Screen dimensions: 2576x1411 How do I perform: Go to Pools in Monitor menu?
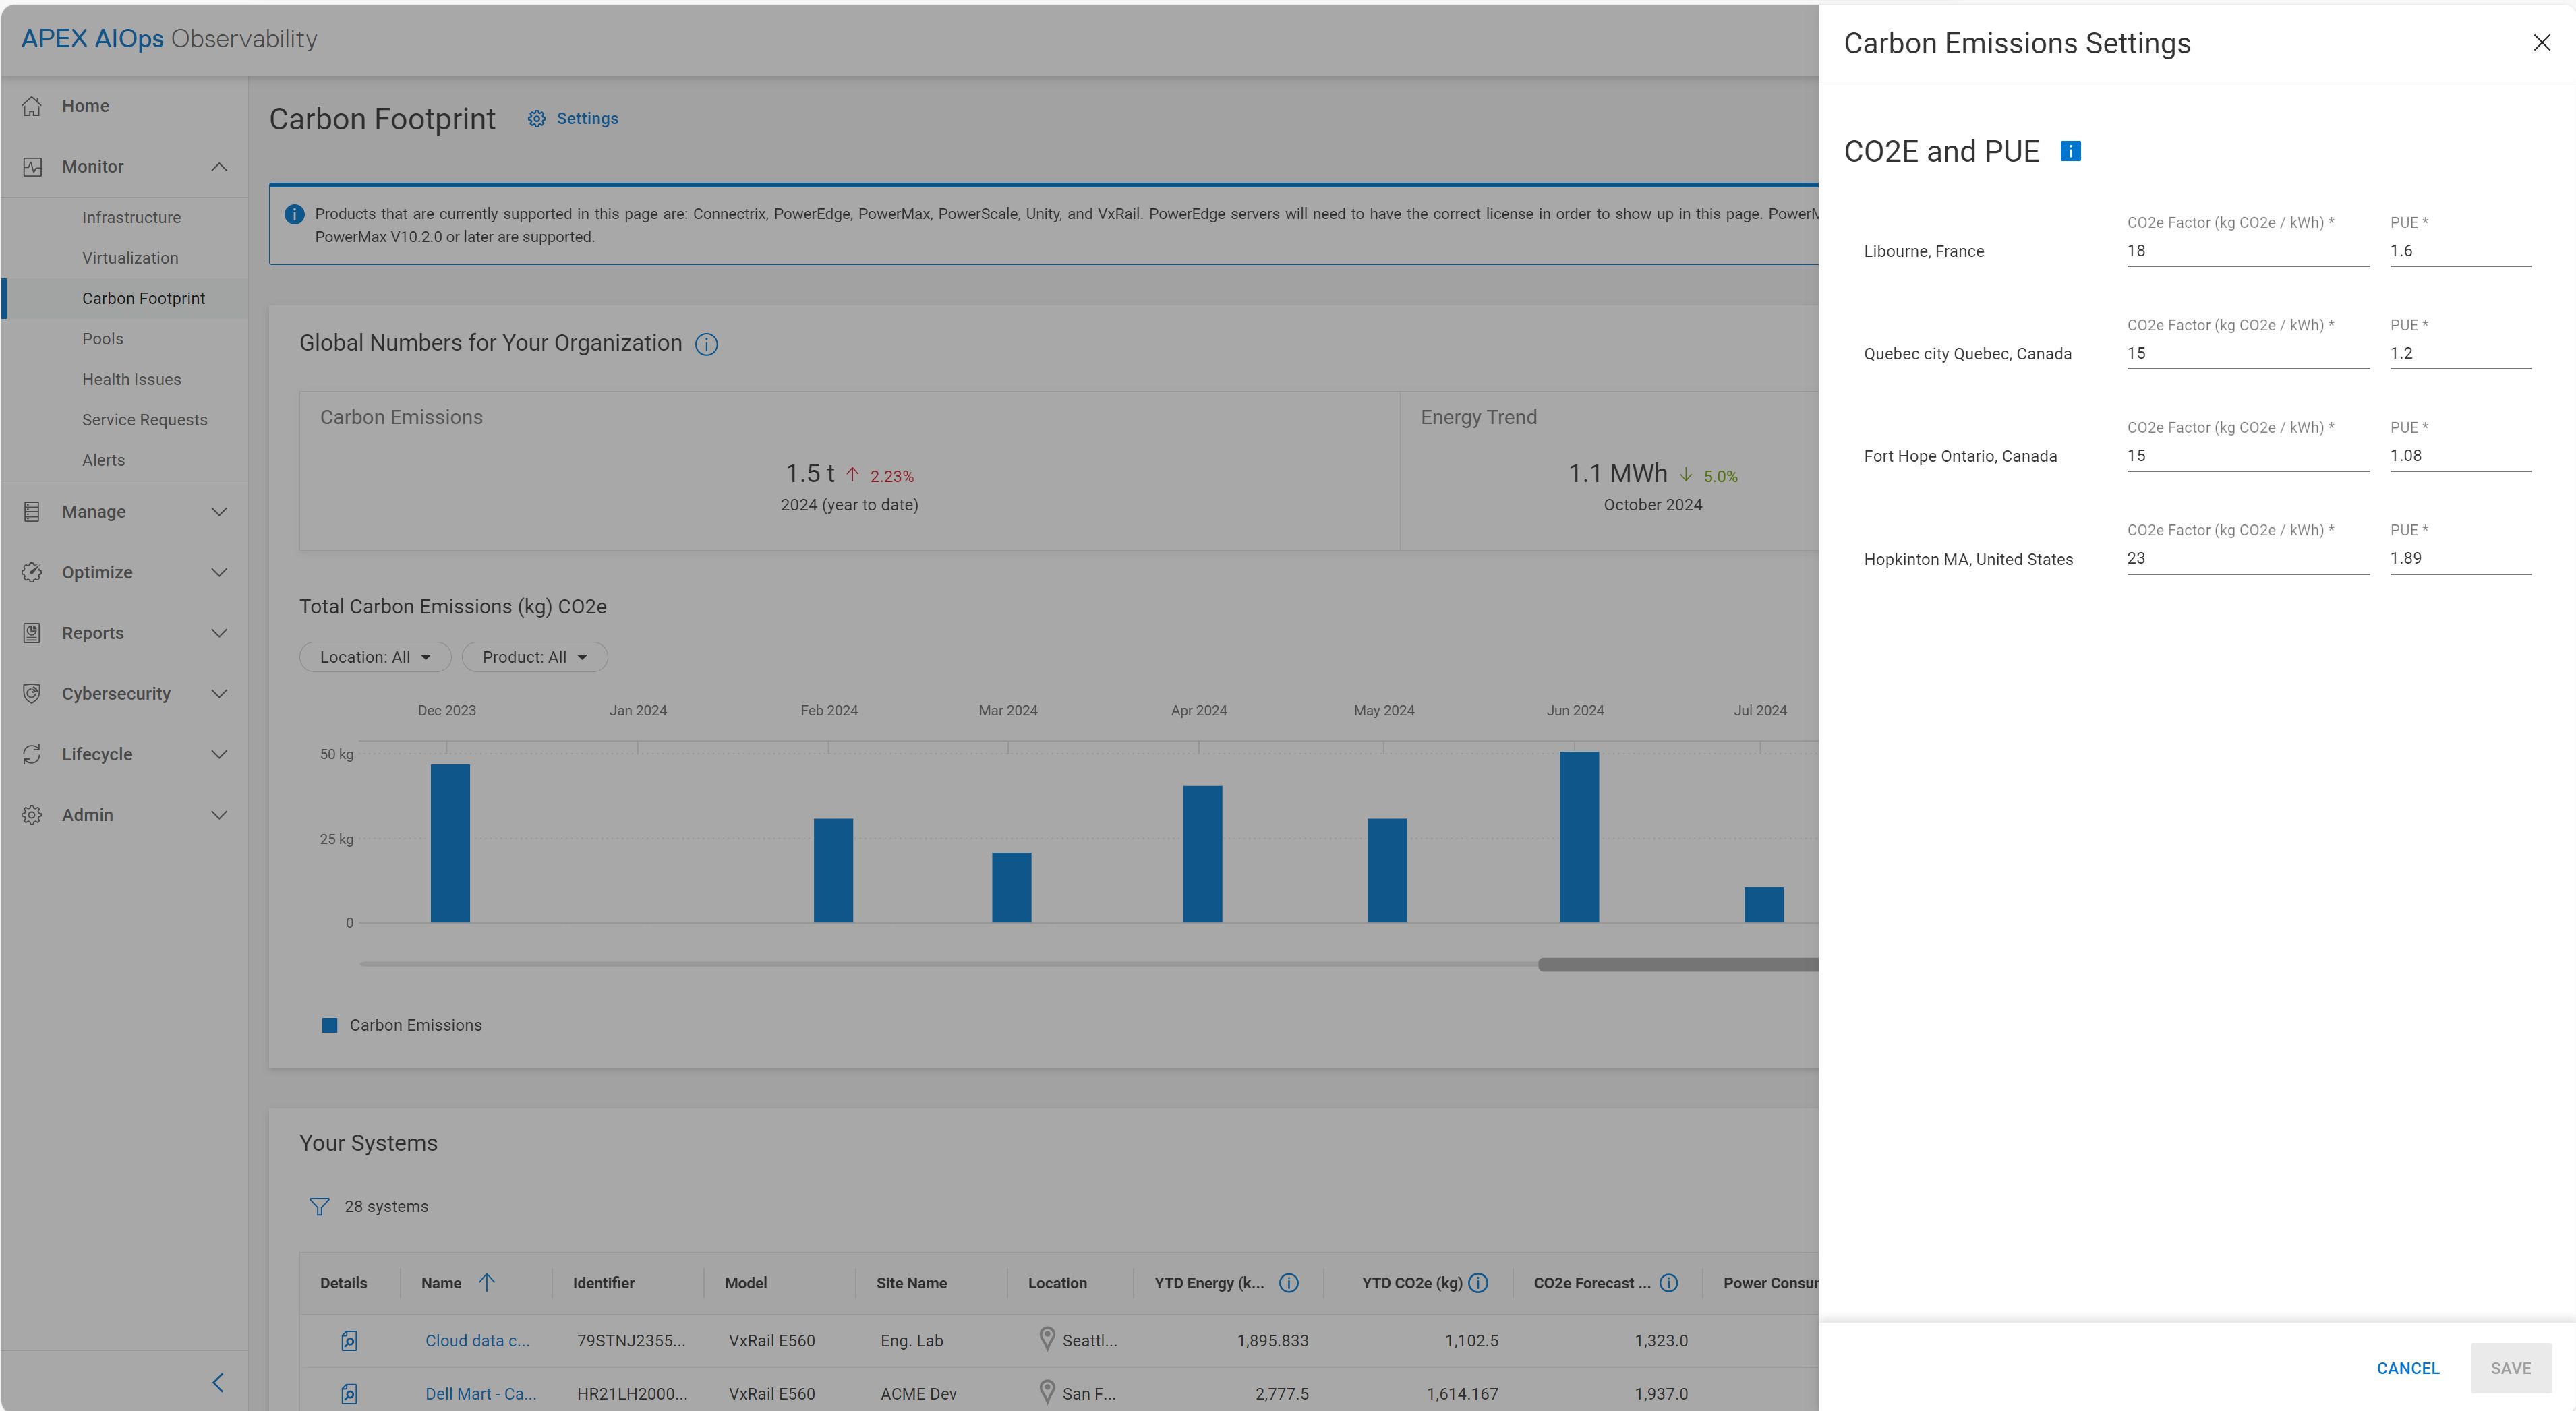tap(103, 339)
